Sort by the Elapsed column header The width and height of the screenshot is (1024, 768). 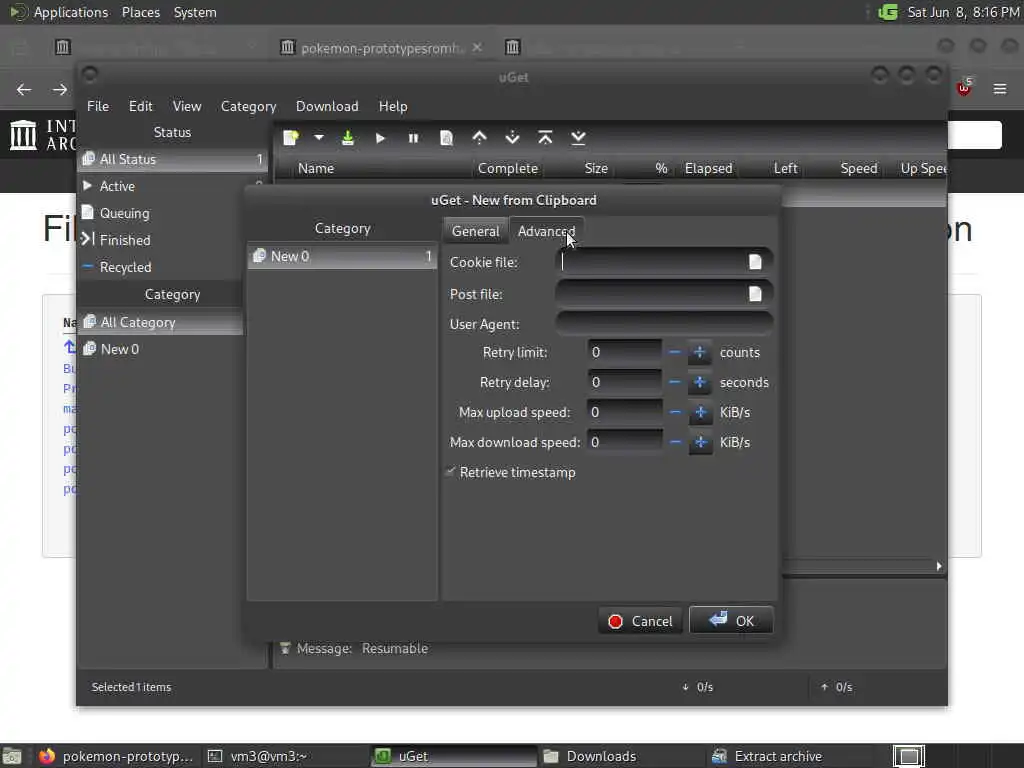coord(708,168)
